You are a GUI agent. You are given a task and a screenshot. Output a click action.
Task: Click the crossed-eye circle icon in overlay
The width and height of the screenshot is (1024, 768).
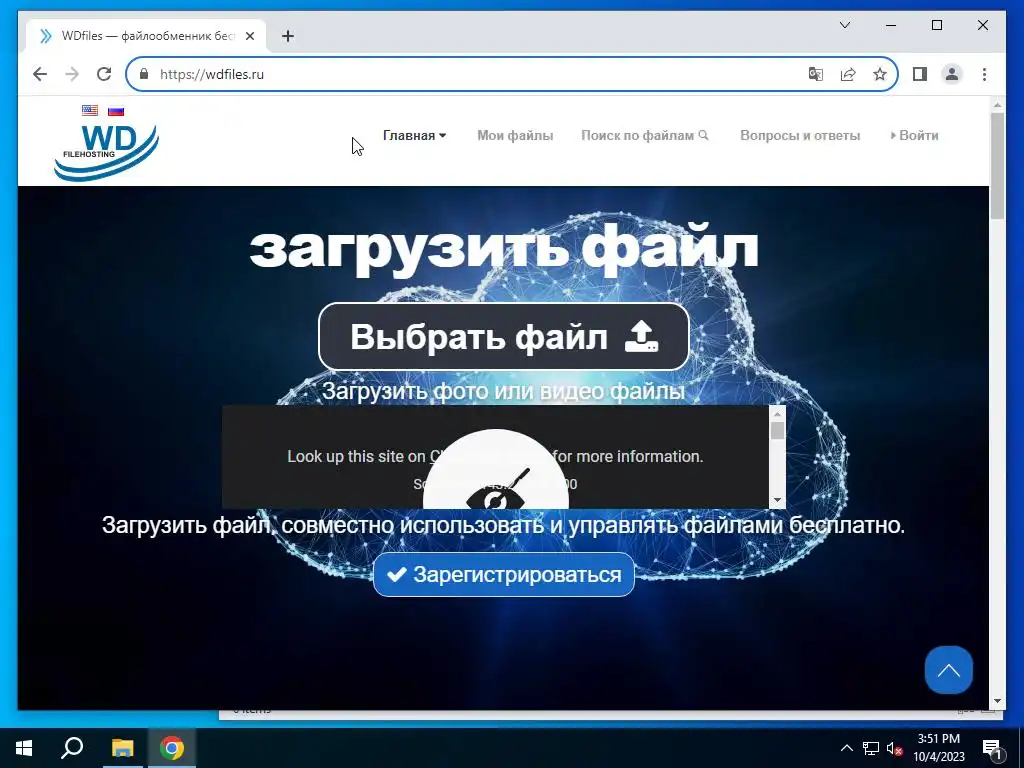(496, 470)
